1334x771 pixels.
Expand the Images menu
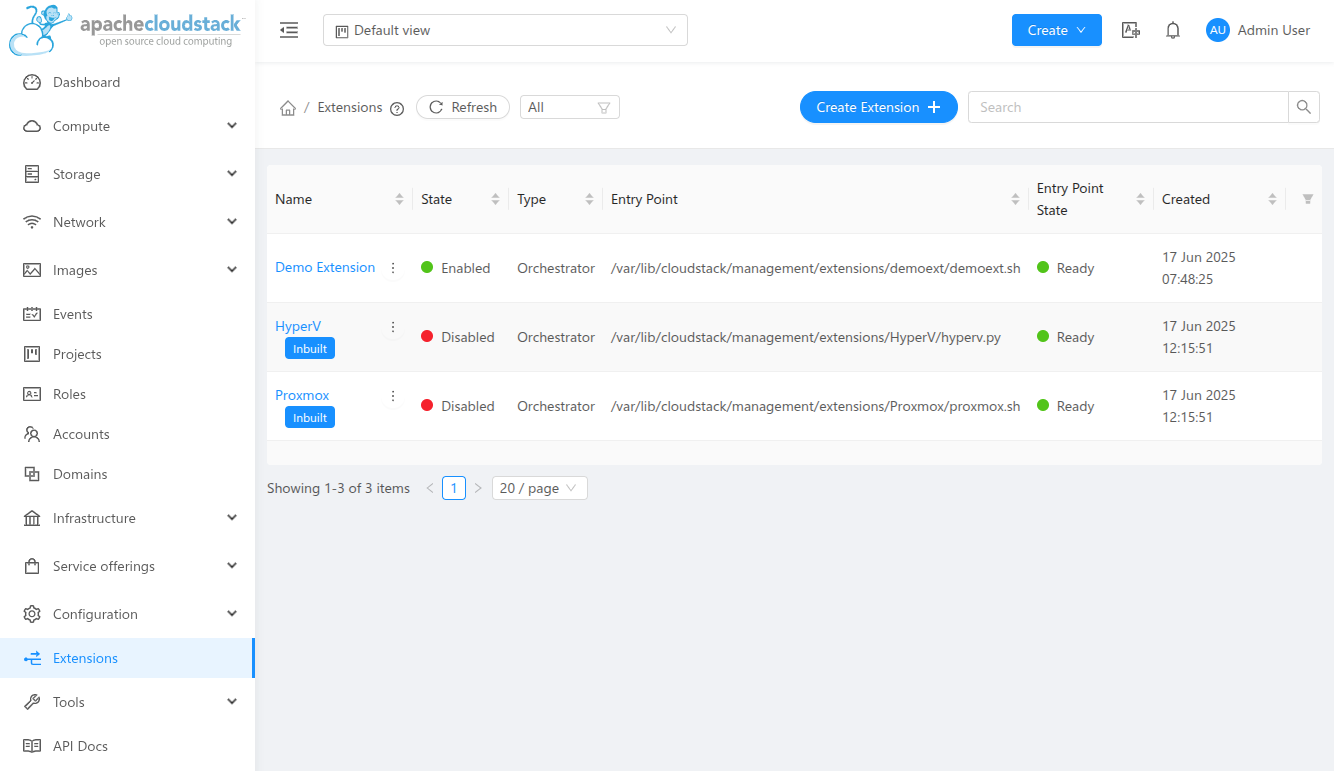coord(127,270)
